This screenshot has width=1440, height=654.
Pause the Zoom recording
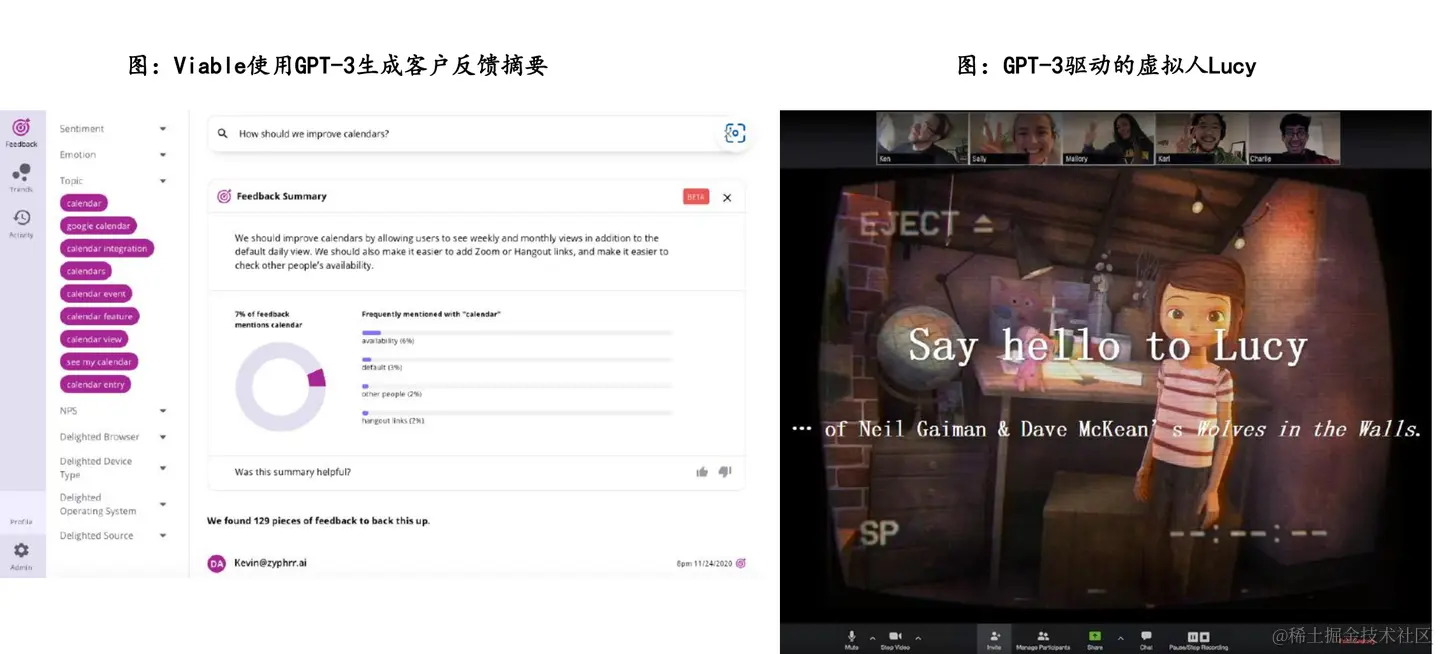click(x=1192, y=637)
